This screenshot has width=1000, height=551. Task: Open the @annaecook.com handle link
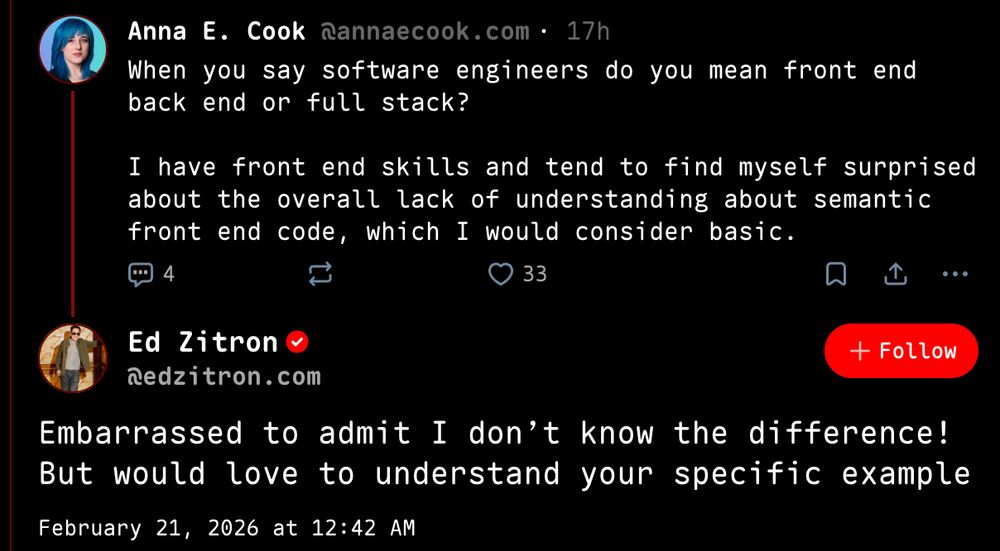pos(424,32)
